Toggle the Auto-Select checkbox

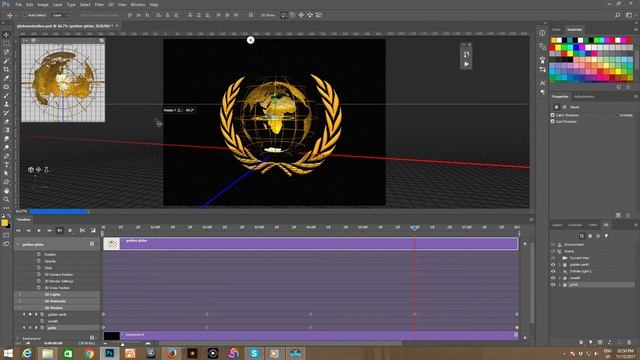coord(24,15)
